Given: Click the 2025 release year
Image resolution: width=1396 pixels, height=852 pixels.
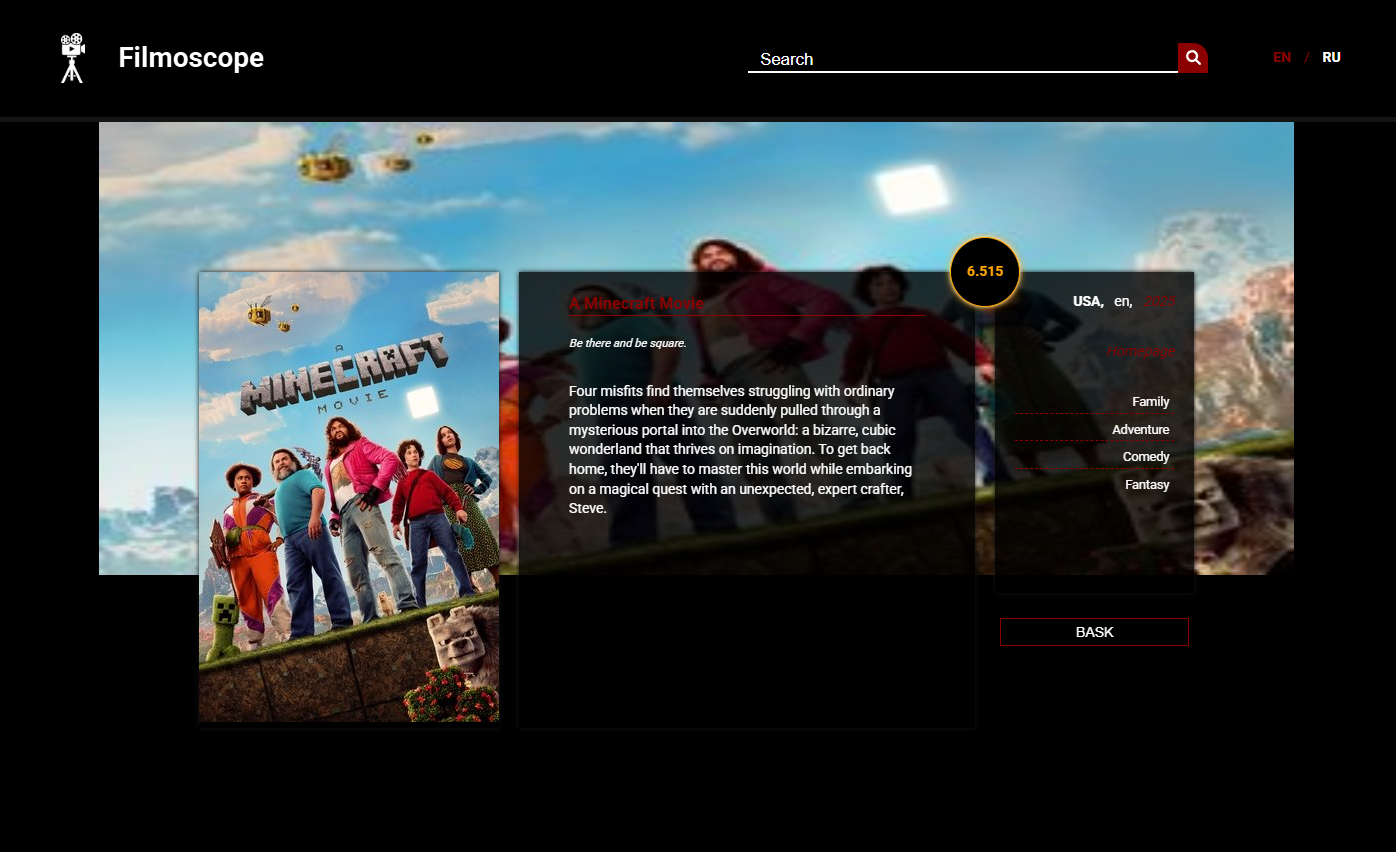Looking at the screenshot, I should point(1161,301).
